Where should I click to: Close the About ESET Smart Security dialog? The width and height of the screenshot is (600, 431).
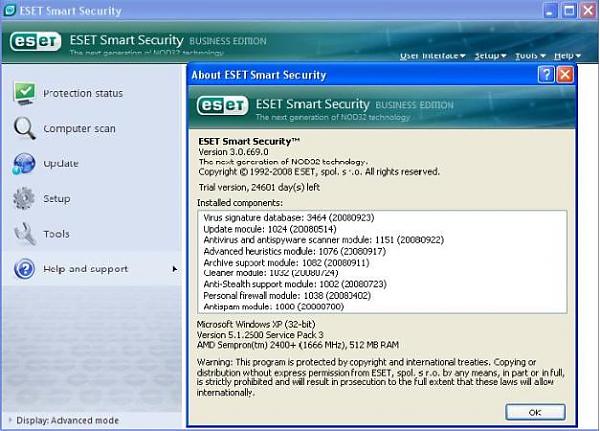[565, 74]
